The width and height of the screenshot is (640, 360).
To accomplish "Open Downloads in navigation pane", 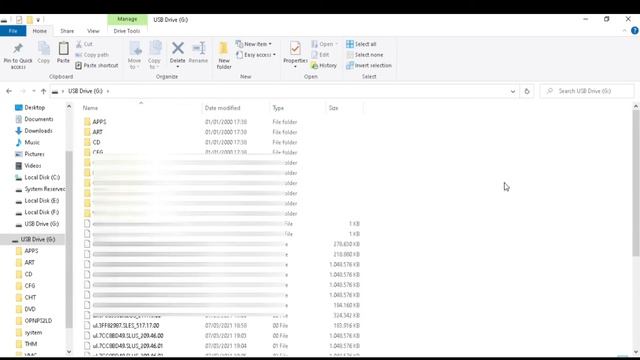I will coord(38,131).
